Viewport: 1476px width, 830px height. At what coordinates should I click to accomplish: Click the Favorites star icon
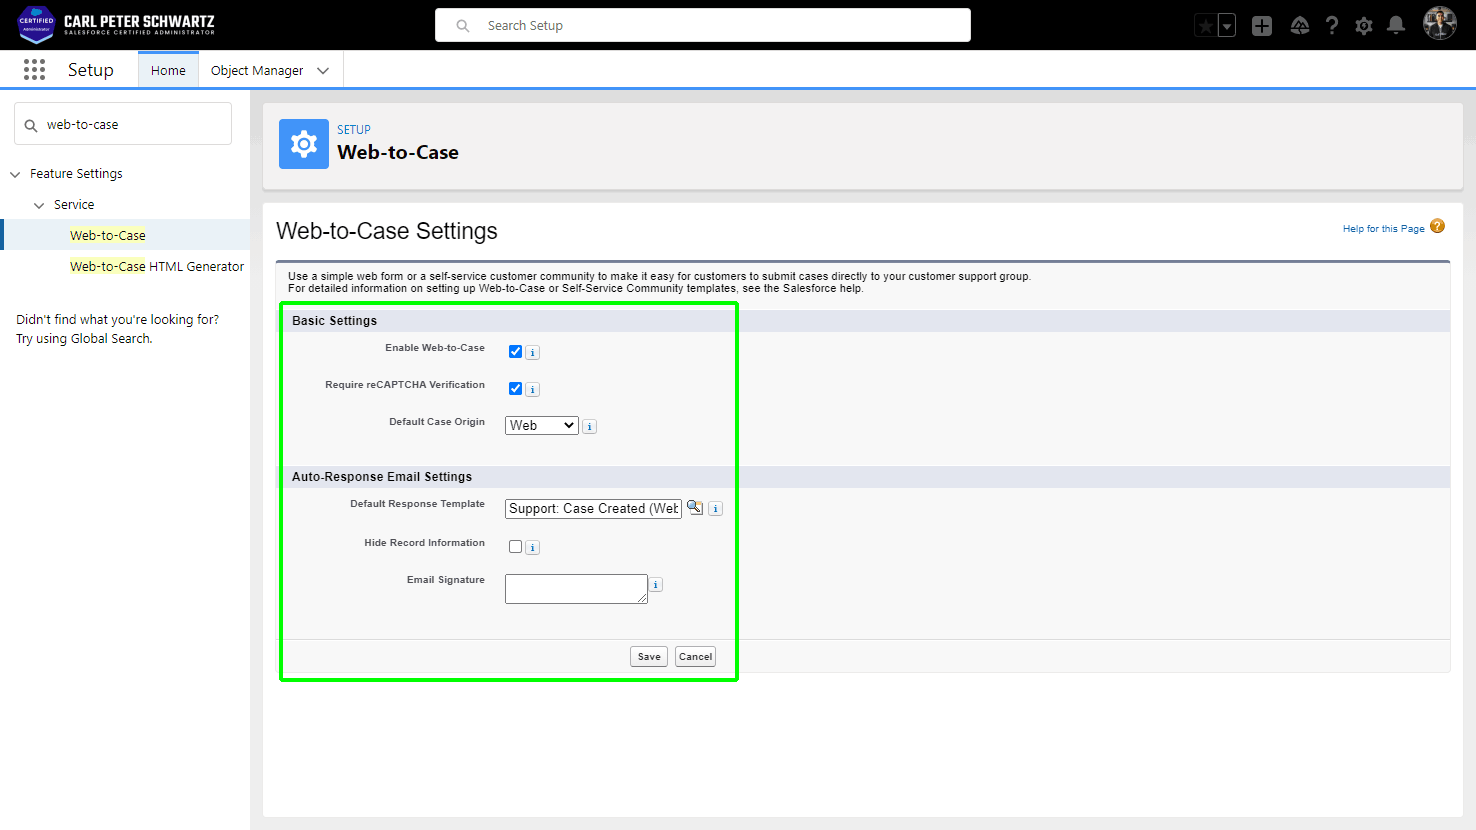point(1206,26)
